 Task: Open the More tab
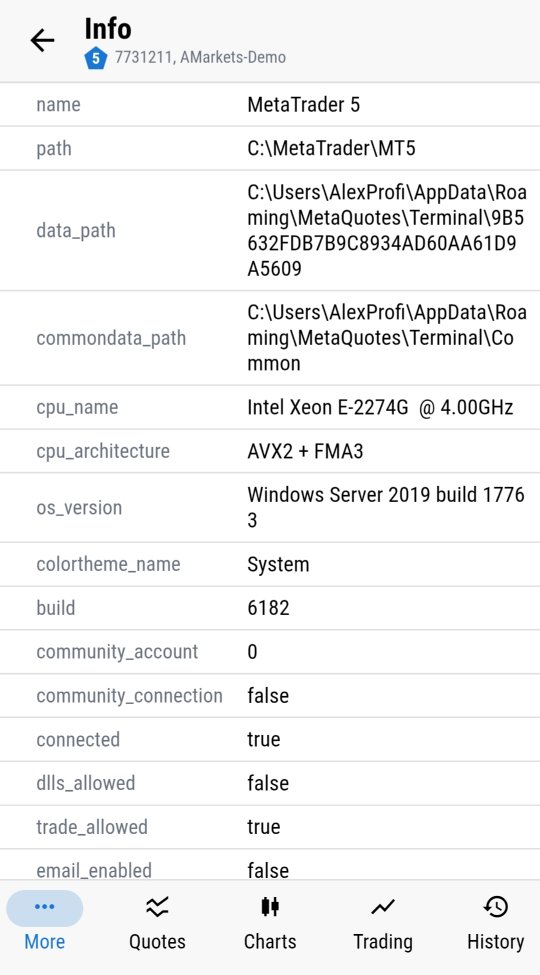click(45, 921)
